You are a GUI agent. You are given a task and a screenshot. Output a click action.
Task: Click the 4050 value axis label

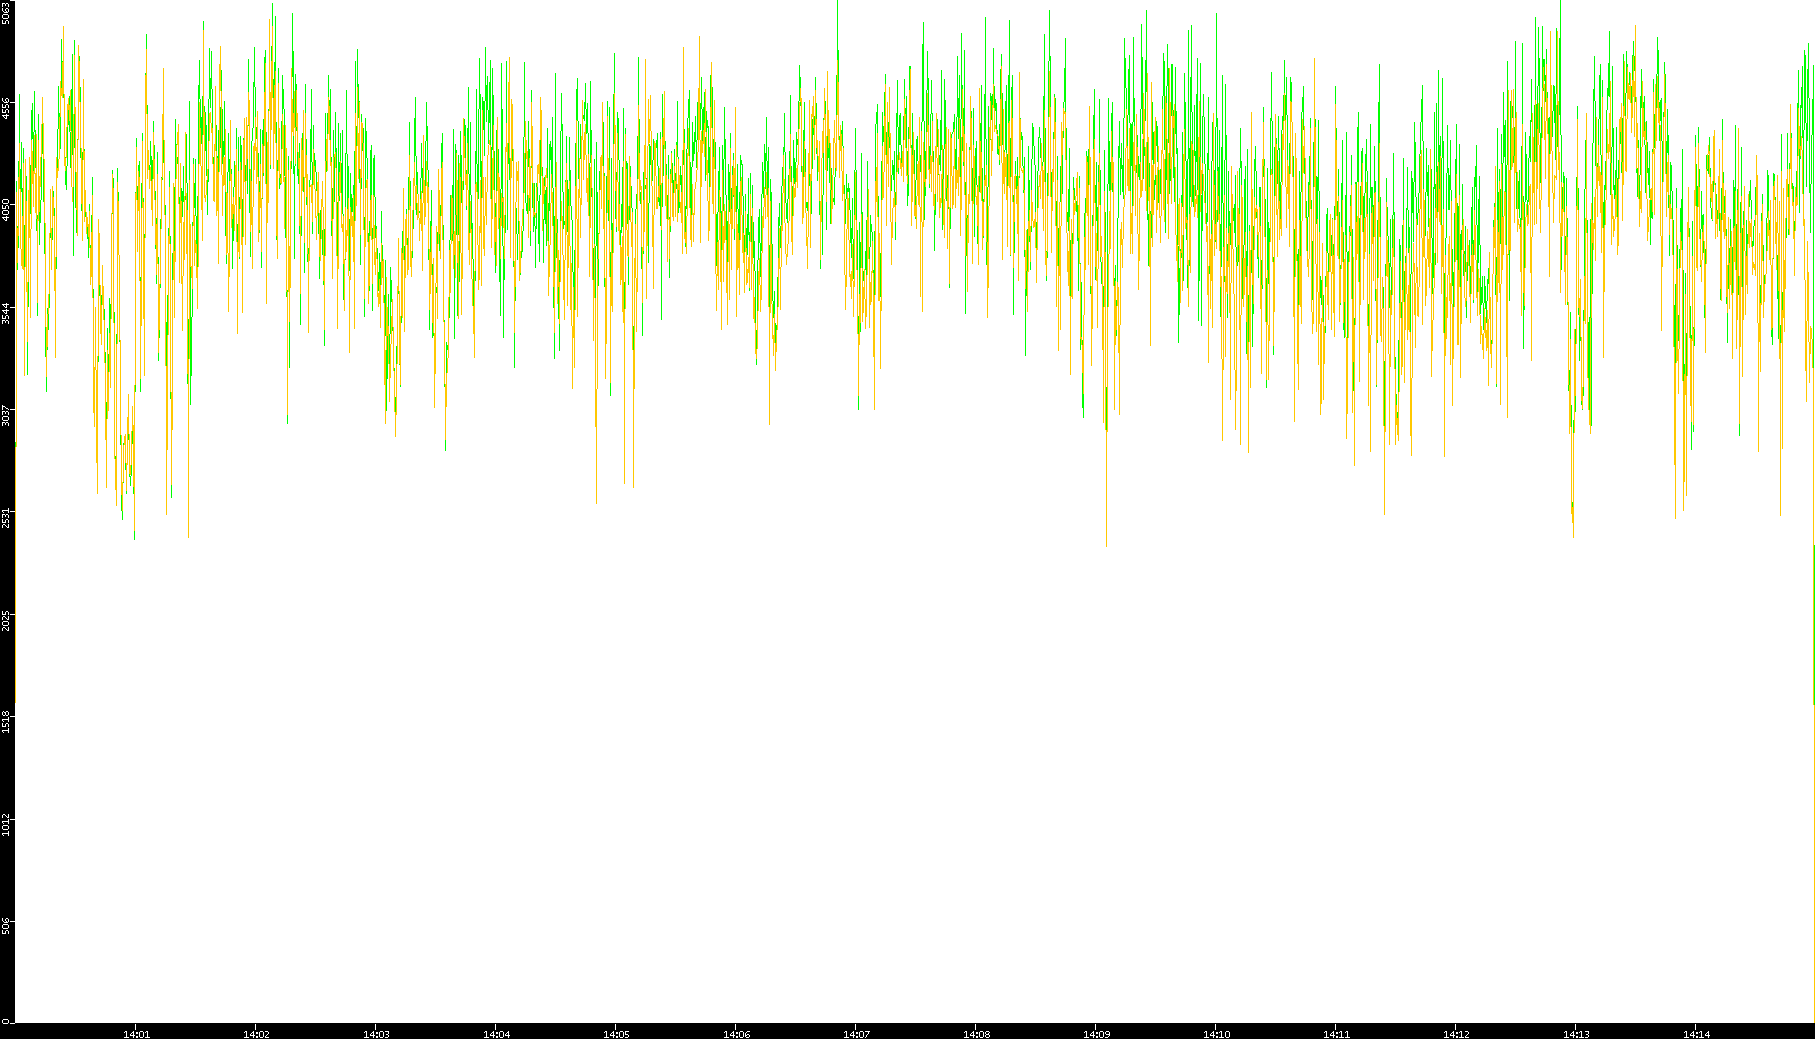click(x=6, y=209)
